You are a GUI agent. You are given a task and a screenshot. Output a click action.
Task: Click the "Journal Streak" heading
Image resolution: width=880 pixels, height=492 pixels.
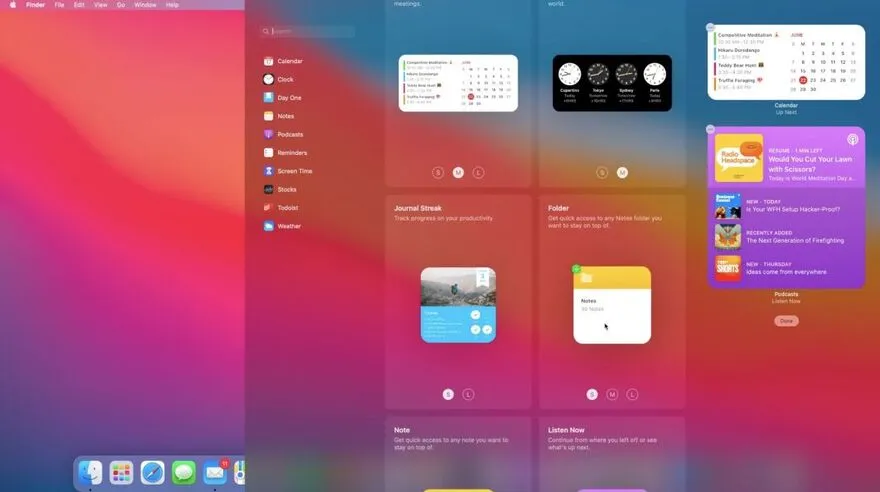coord(418,208)
